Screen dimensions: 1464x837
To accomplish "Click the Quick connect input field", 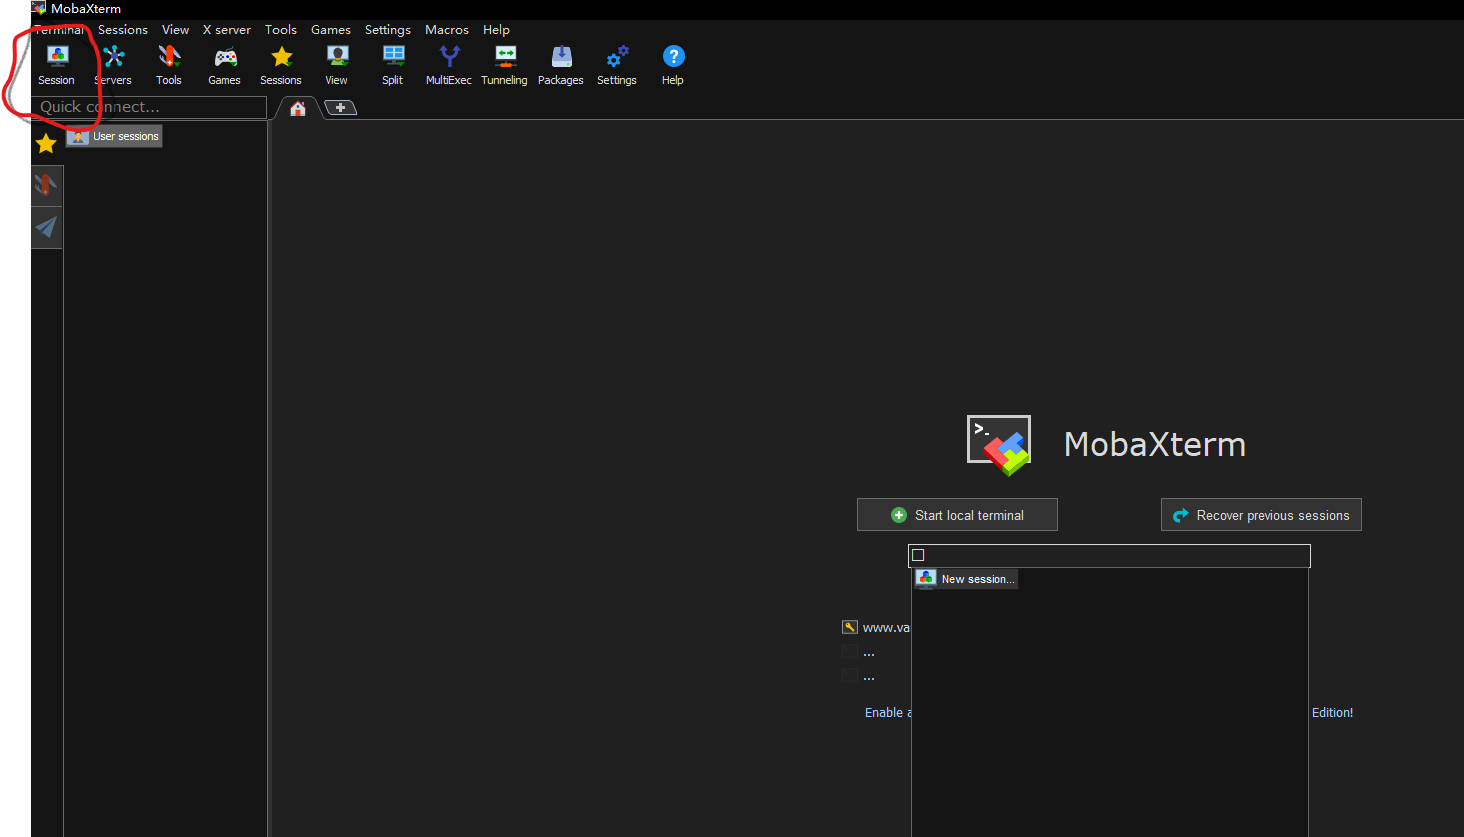I will tap(150, 107).
